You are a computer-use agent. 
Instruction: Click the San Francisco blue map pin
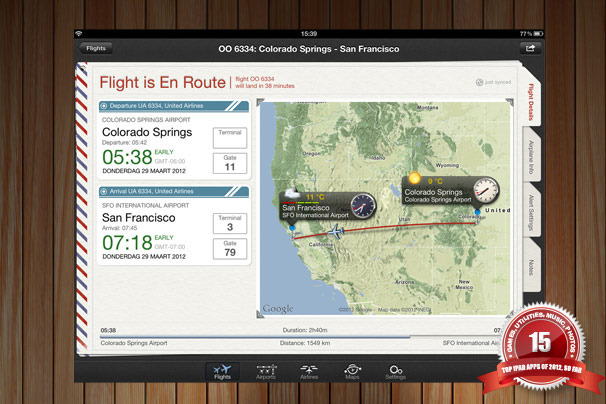pos(292,228)
